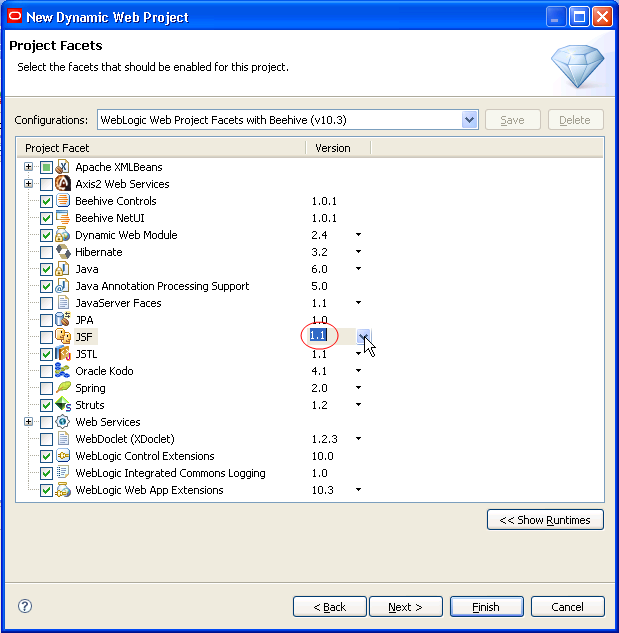Click the Dynamic Web Module icon
The width and height of the screenshot is (619, 633).
click(63, 235)
